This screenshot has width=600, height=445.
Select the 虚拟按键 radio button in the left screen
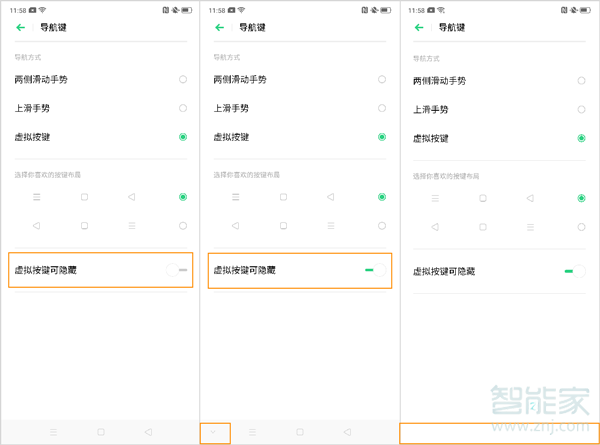tap(183, 137)
